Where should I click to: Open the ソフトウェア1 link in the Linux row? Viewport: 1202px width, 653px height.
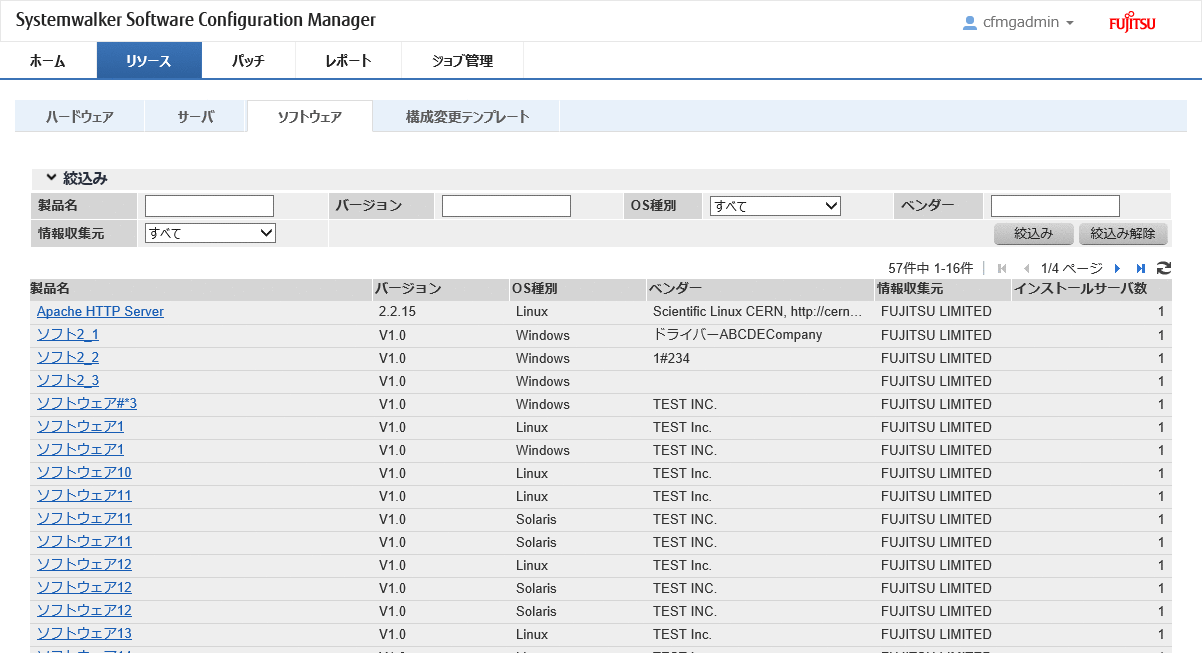pyautogui.click(x=80, y=426)
